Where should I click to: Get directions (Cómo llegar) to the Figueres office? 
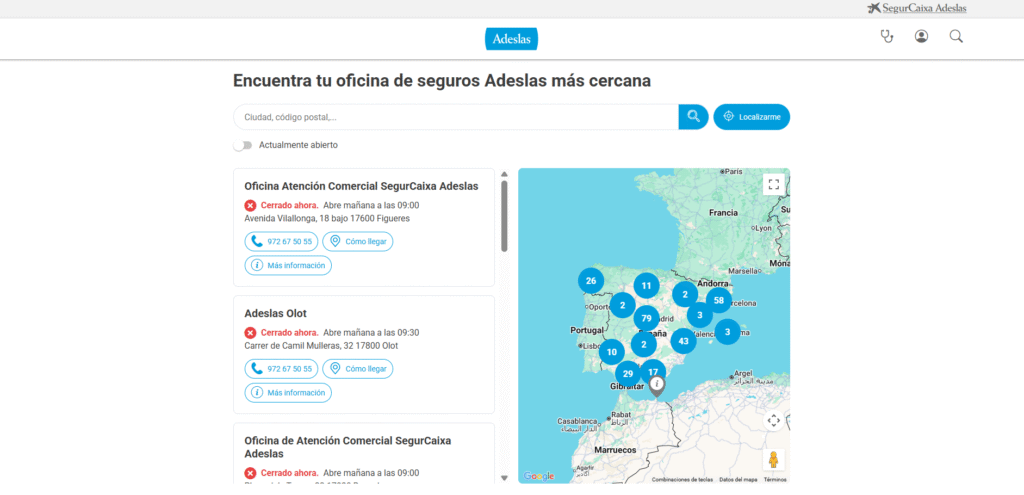click(358, 242)
